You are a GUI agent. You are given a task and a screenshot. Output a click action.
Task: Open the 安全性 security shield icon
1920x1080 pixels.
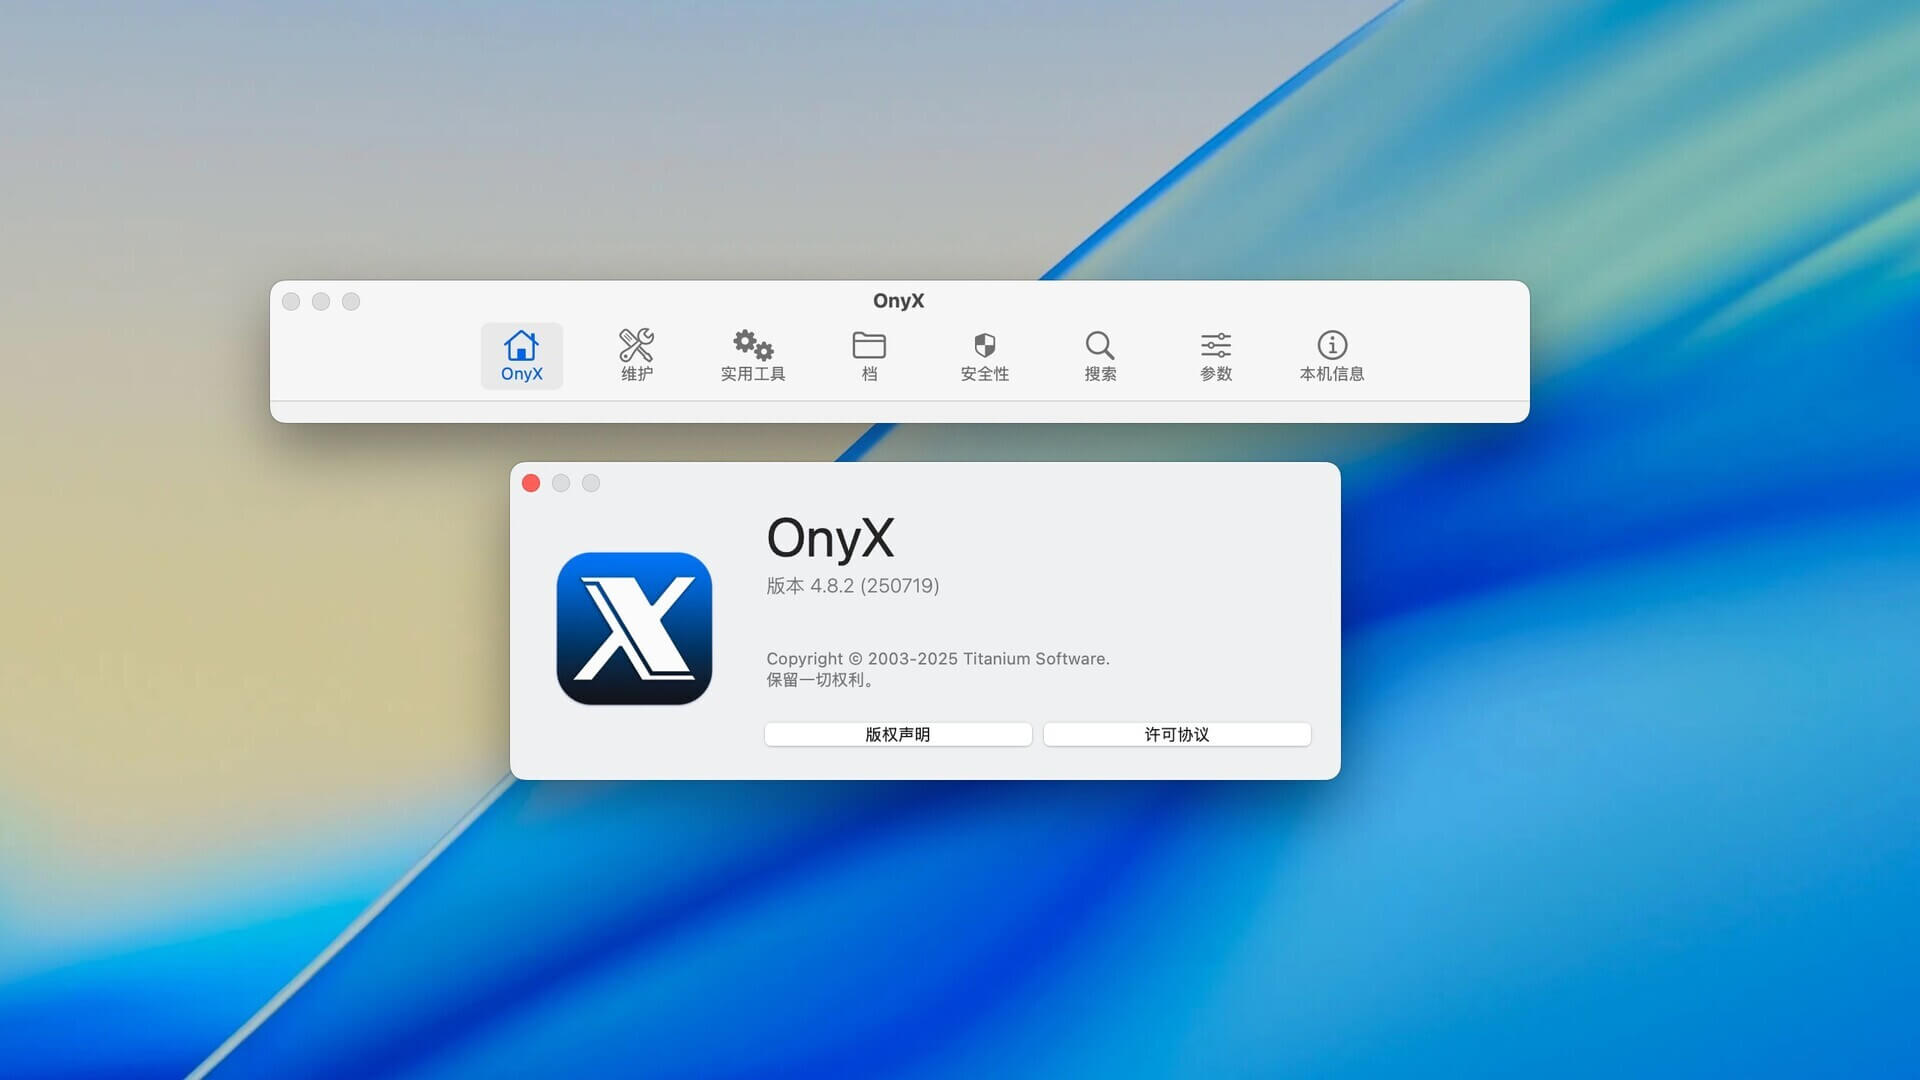click(x=985, y=356)
